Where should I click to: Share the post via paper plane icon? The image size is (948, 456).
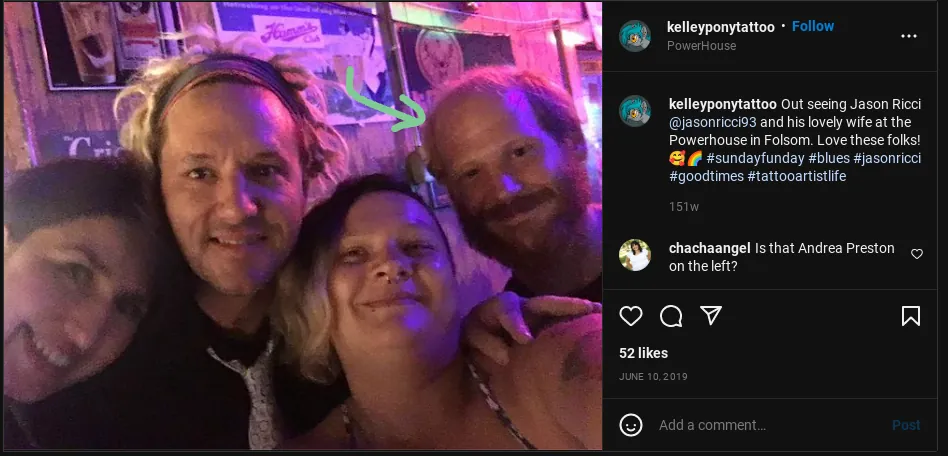click(x=710, y=315)
